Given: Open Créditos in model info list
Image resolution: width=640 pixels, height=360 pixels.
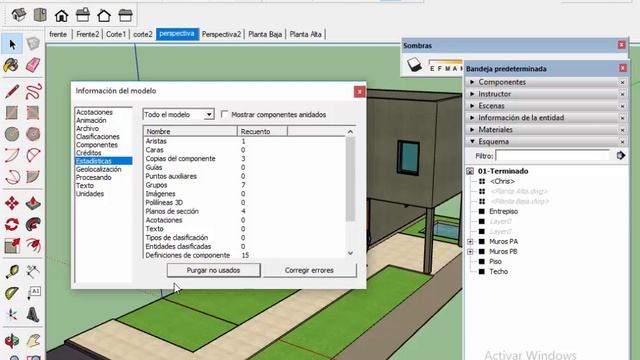Looking at the screenshot, I should point(89,153).
